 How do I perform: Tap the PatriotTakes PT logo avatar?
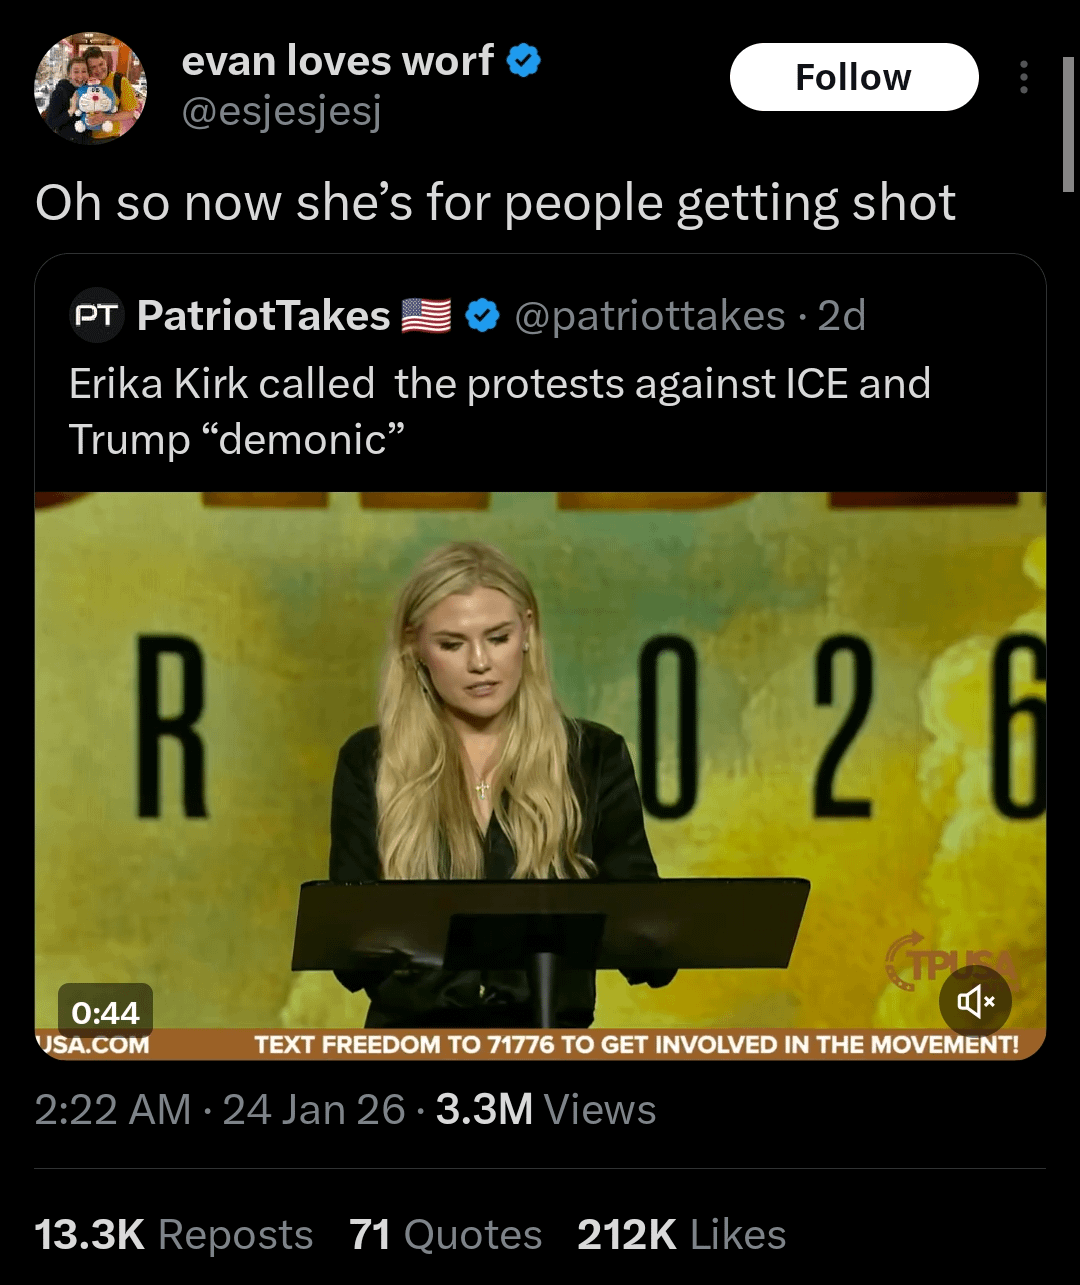[97, 316]
